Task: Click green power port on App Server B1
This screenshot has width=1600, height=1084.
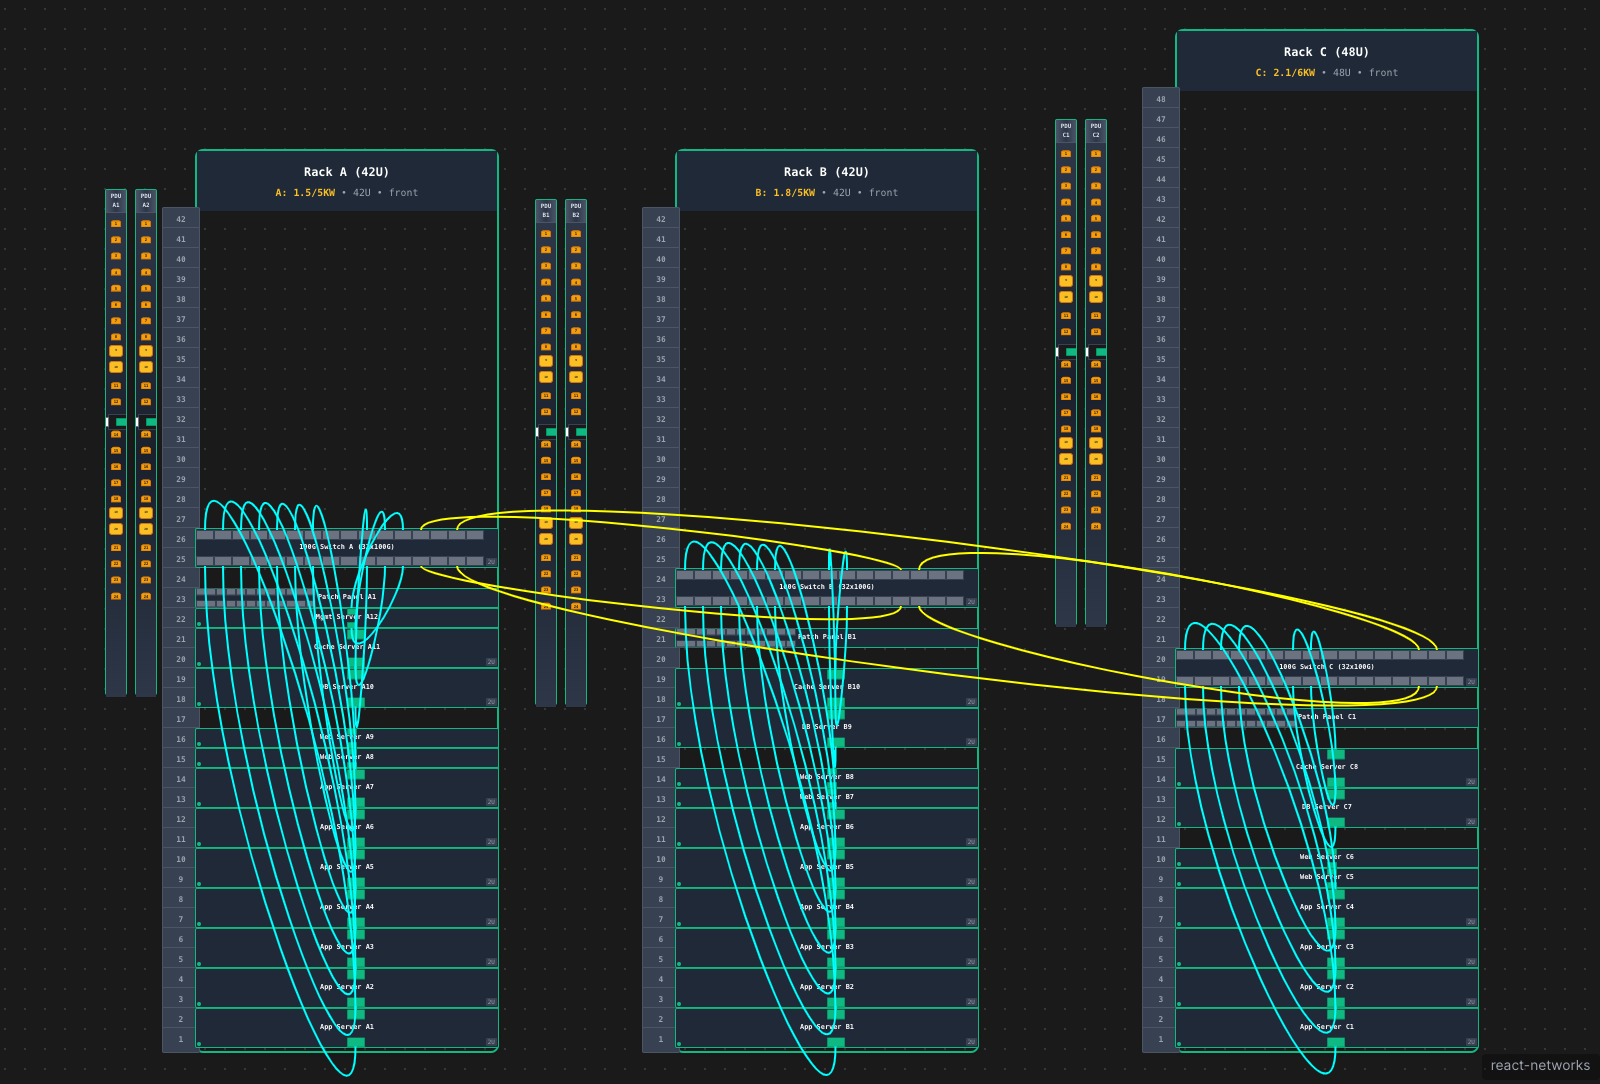Action: pos(836,1042)
